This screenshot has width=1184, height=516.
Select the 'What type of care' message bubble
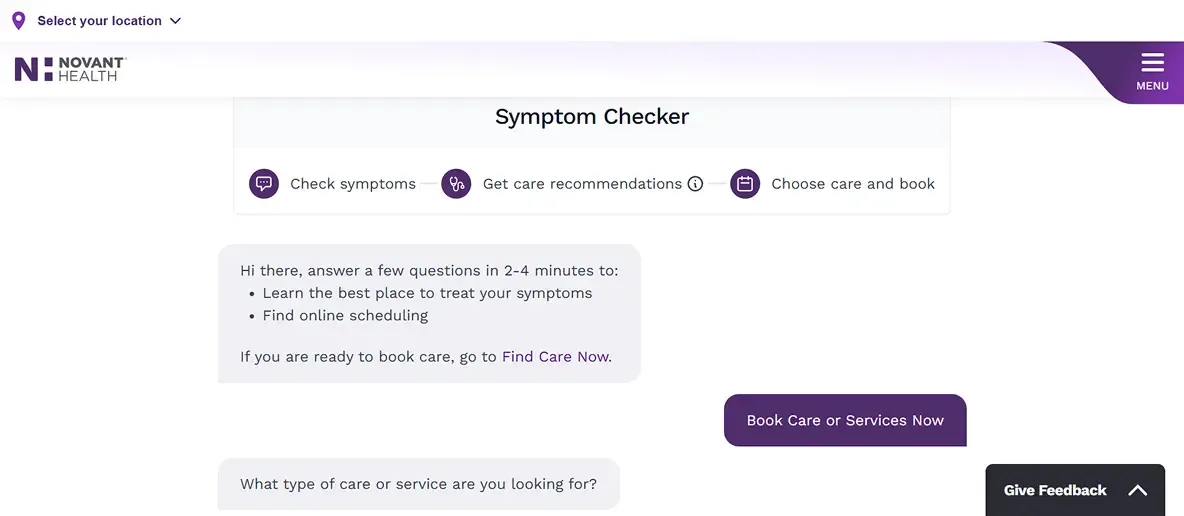point(418,484)
